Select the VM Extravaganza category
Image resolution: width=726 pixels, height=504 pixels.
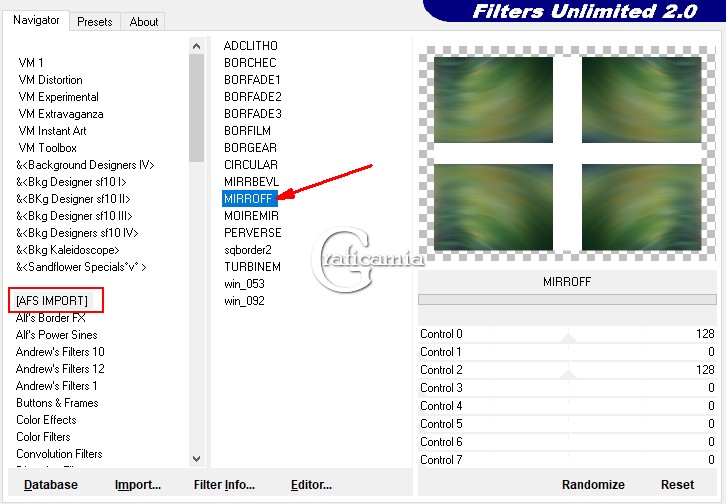(x=61, y=114)
